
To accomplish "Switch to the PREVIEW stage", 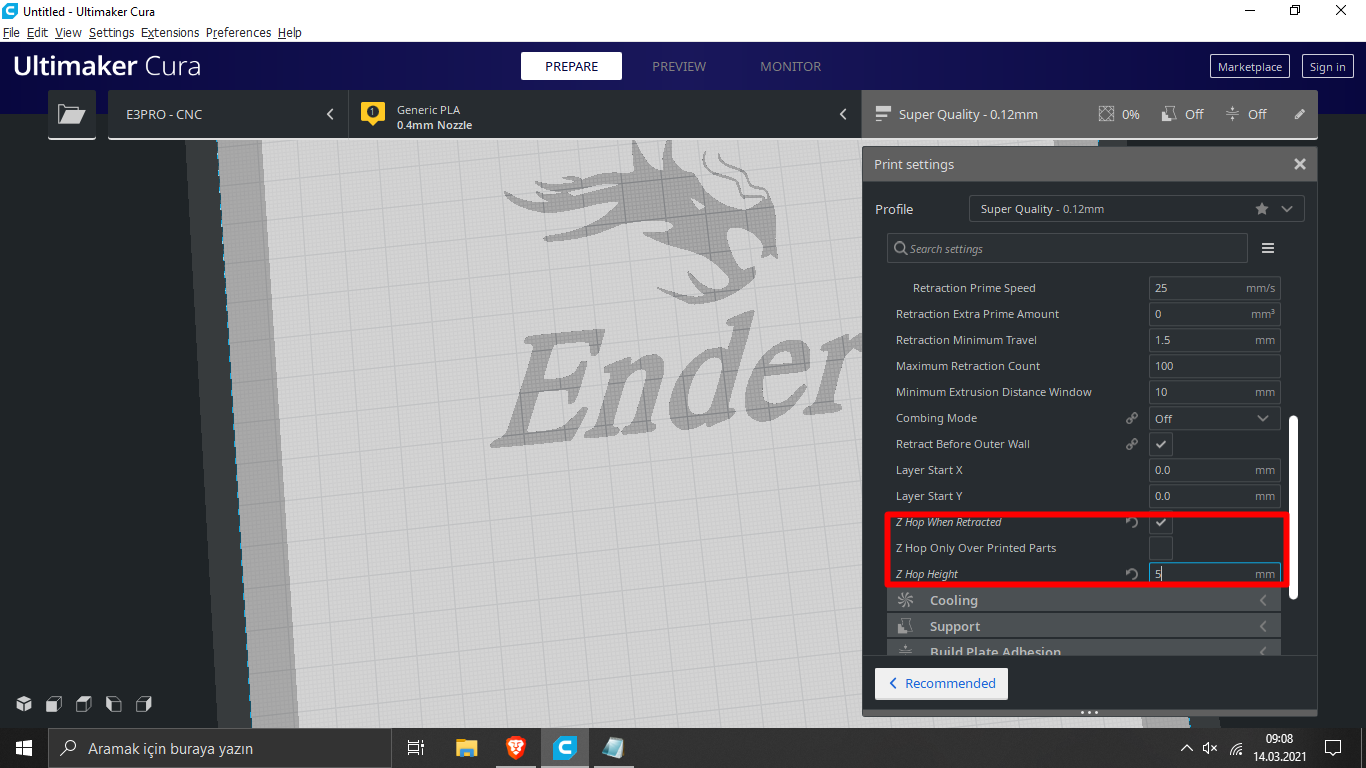I will pos(679,66).
